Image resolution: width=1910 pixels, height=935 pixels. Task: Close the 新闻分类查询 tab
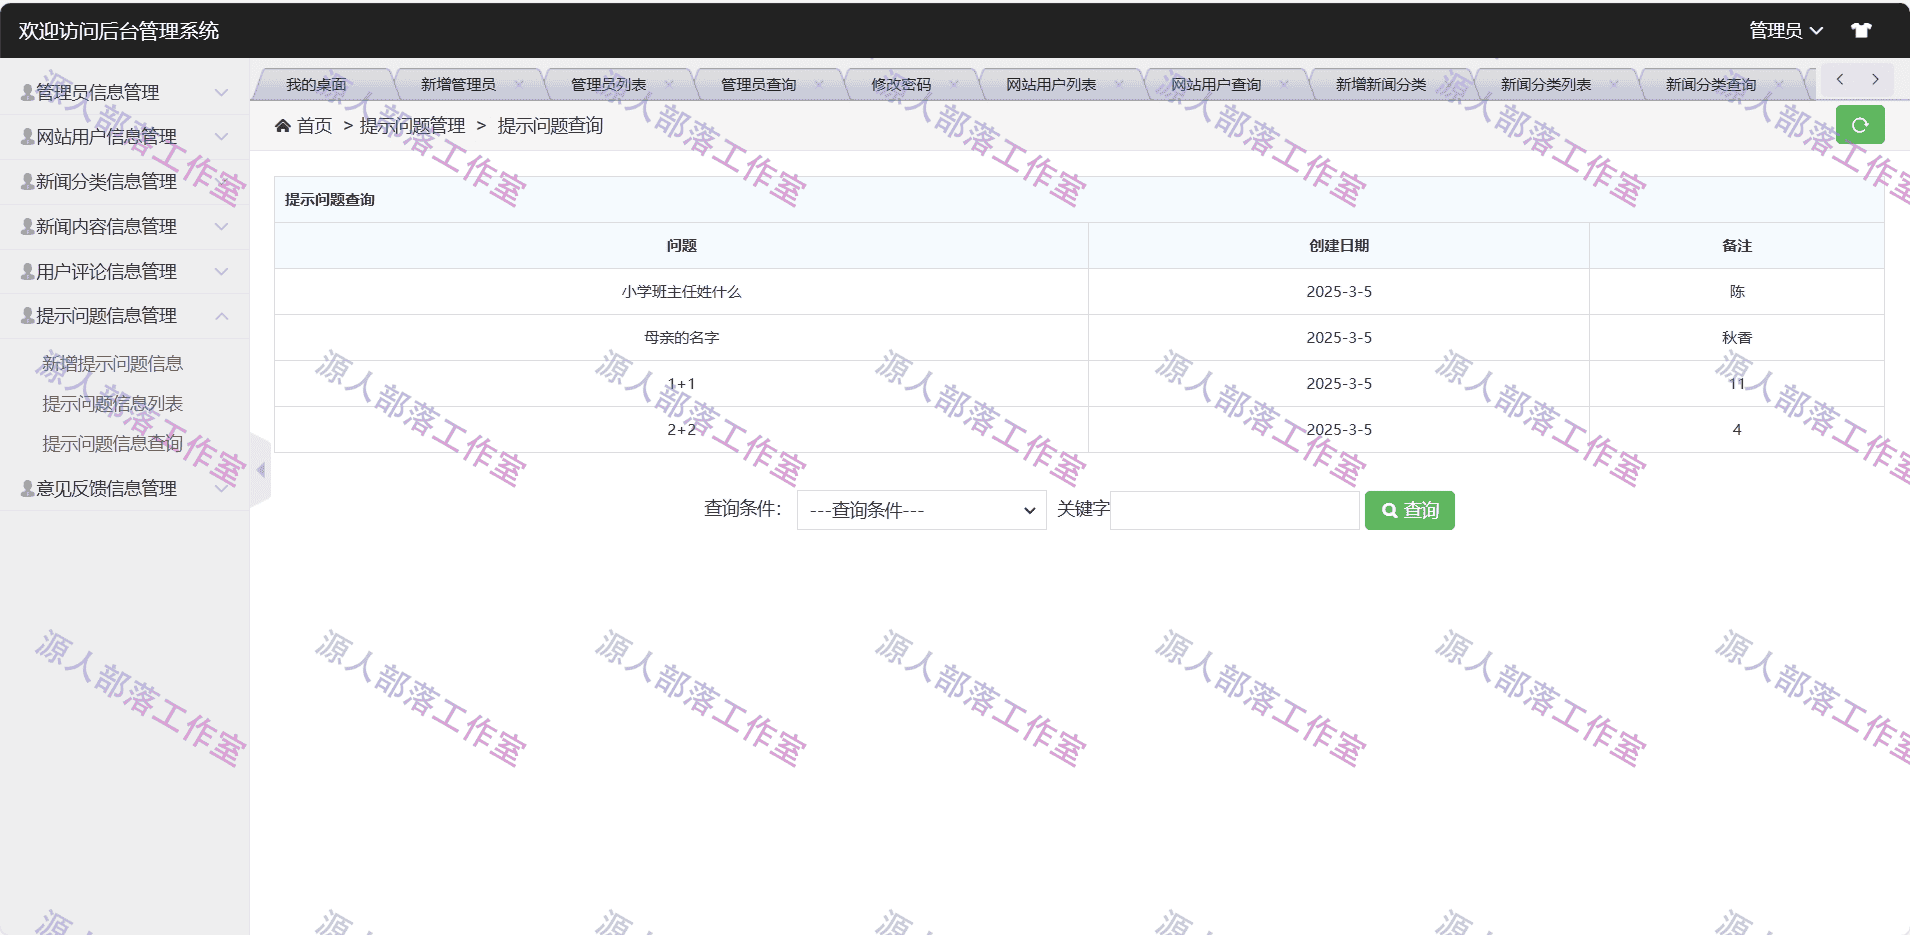(x=1779, y=84)
